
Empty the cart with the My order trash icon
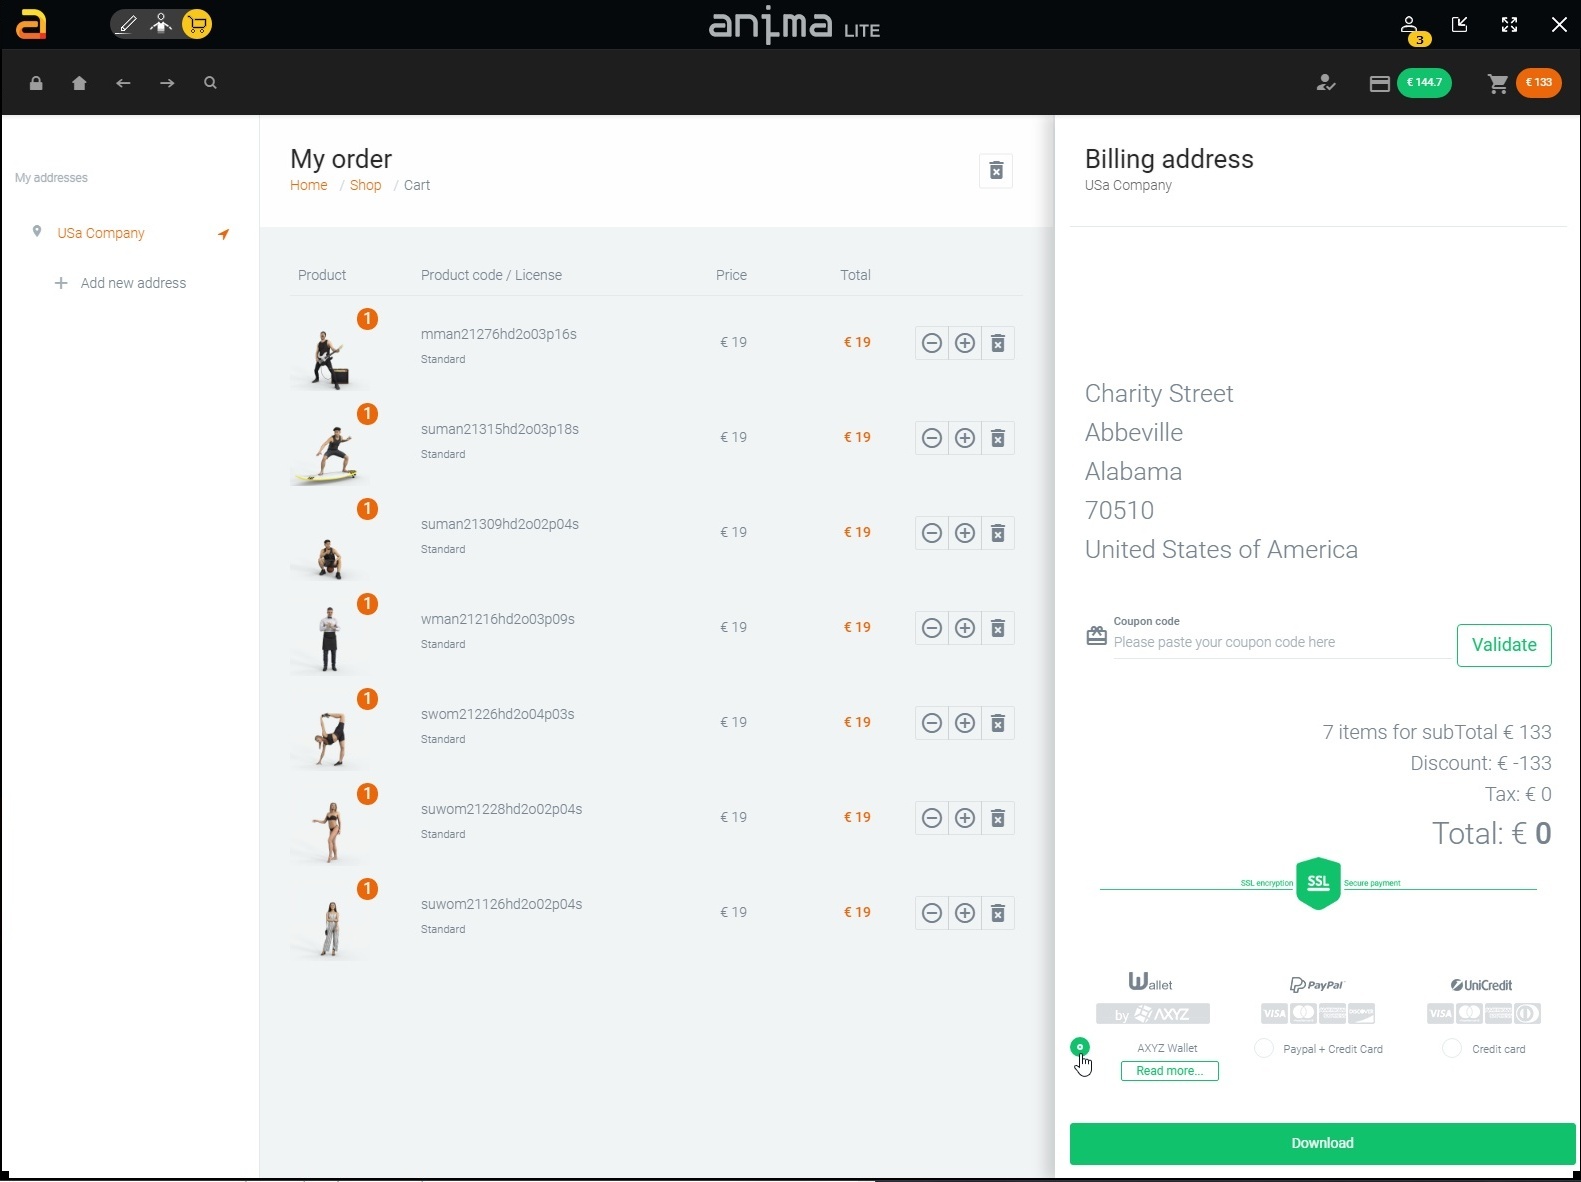point(996,171)
